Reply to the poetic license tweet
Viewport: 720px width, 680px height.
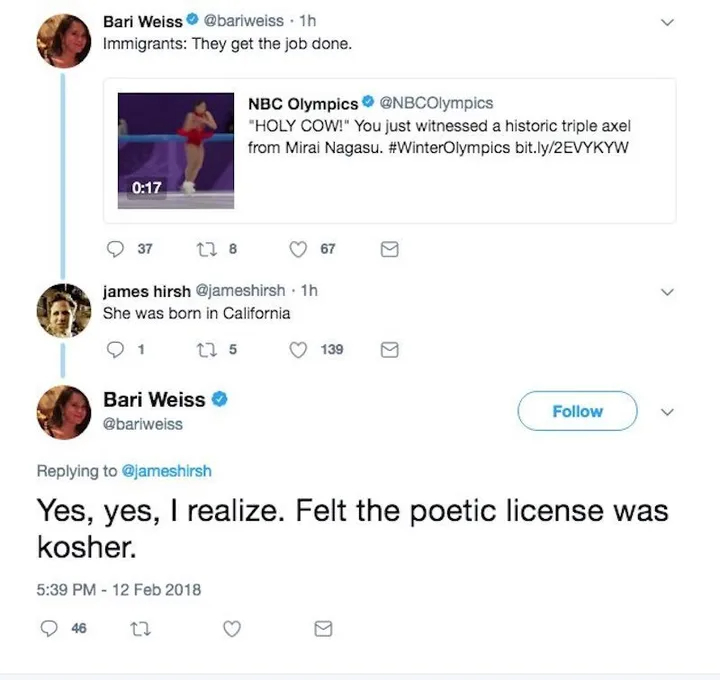49,628
